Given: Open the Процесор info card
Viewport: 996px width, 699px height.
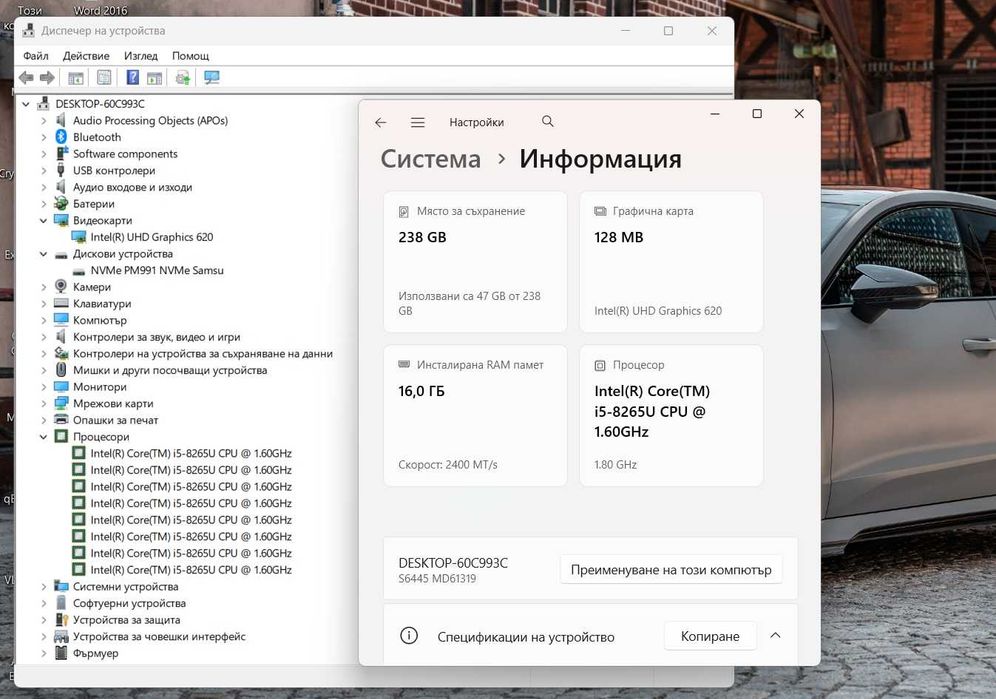Looking at the screenshot, I should coord(671,416).
